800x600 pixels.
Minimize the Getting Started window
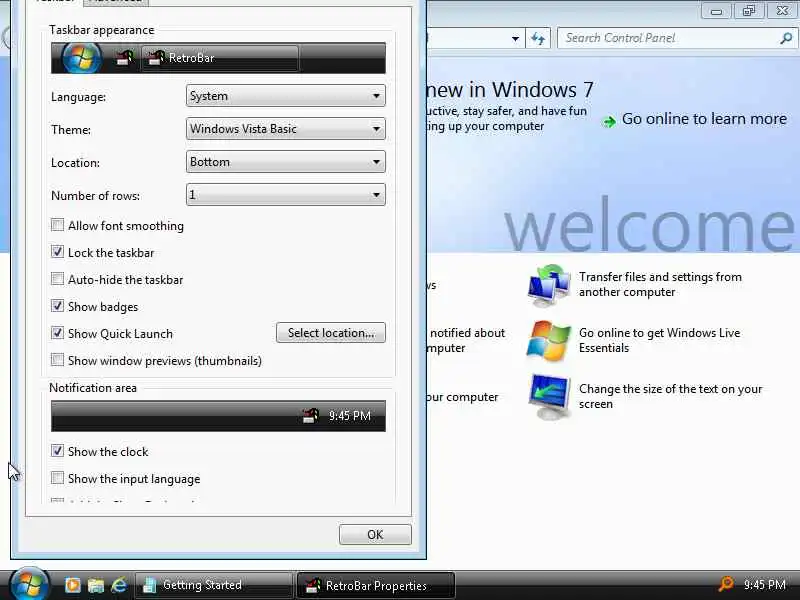click(717, 10)
